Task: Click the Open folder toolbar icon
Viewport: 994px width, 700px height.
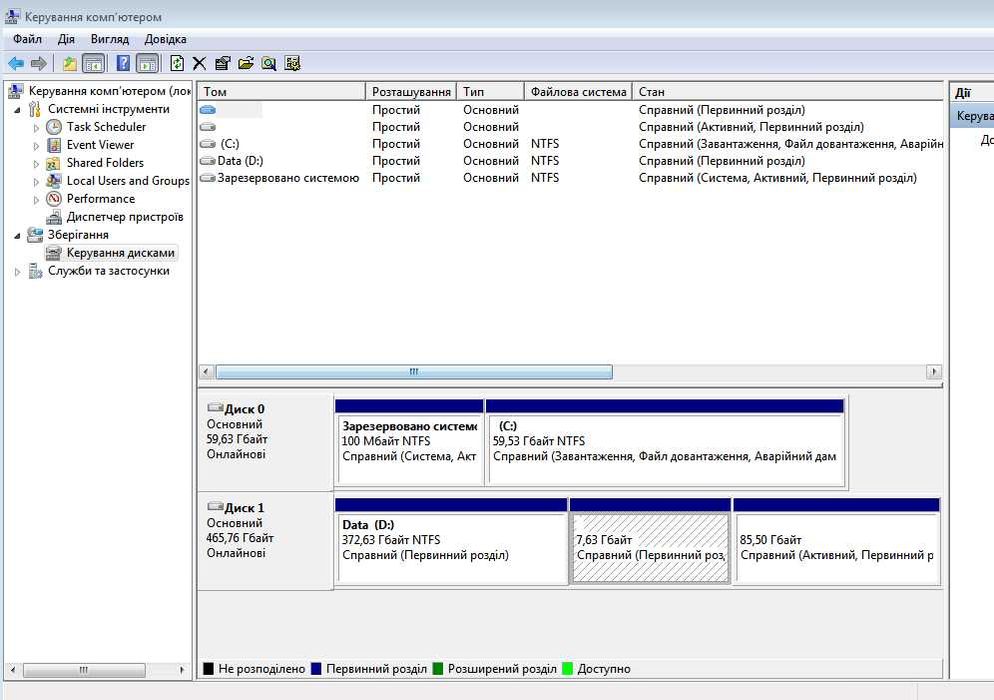Action: coord(246,63)
